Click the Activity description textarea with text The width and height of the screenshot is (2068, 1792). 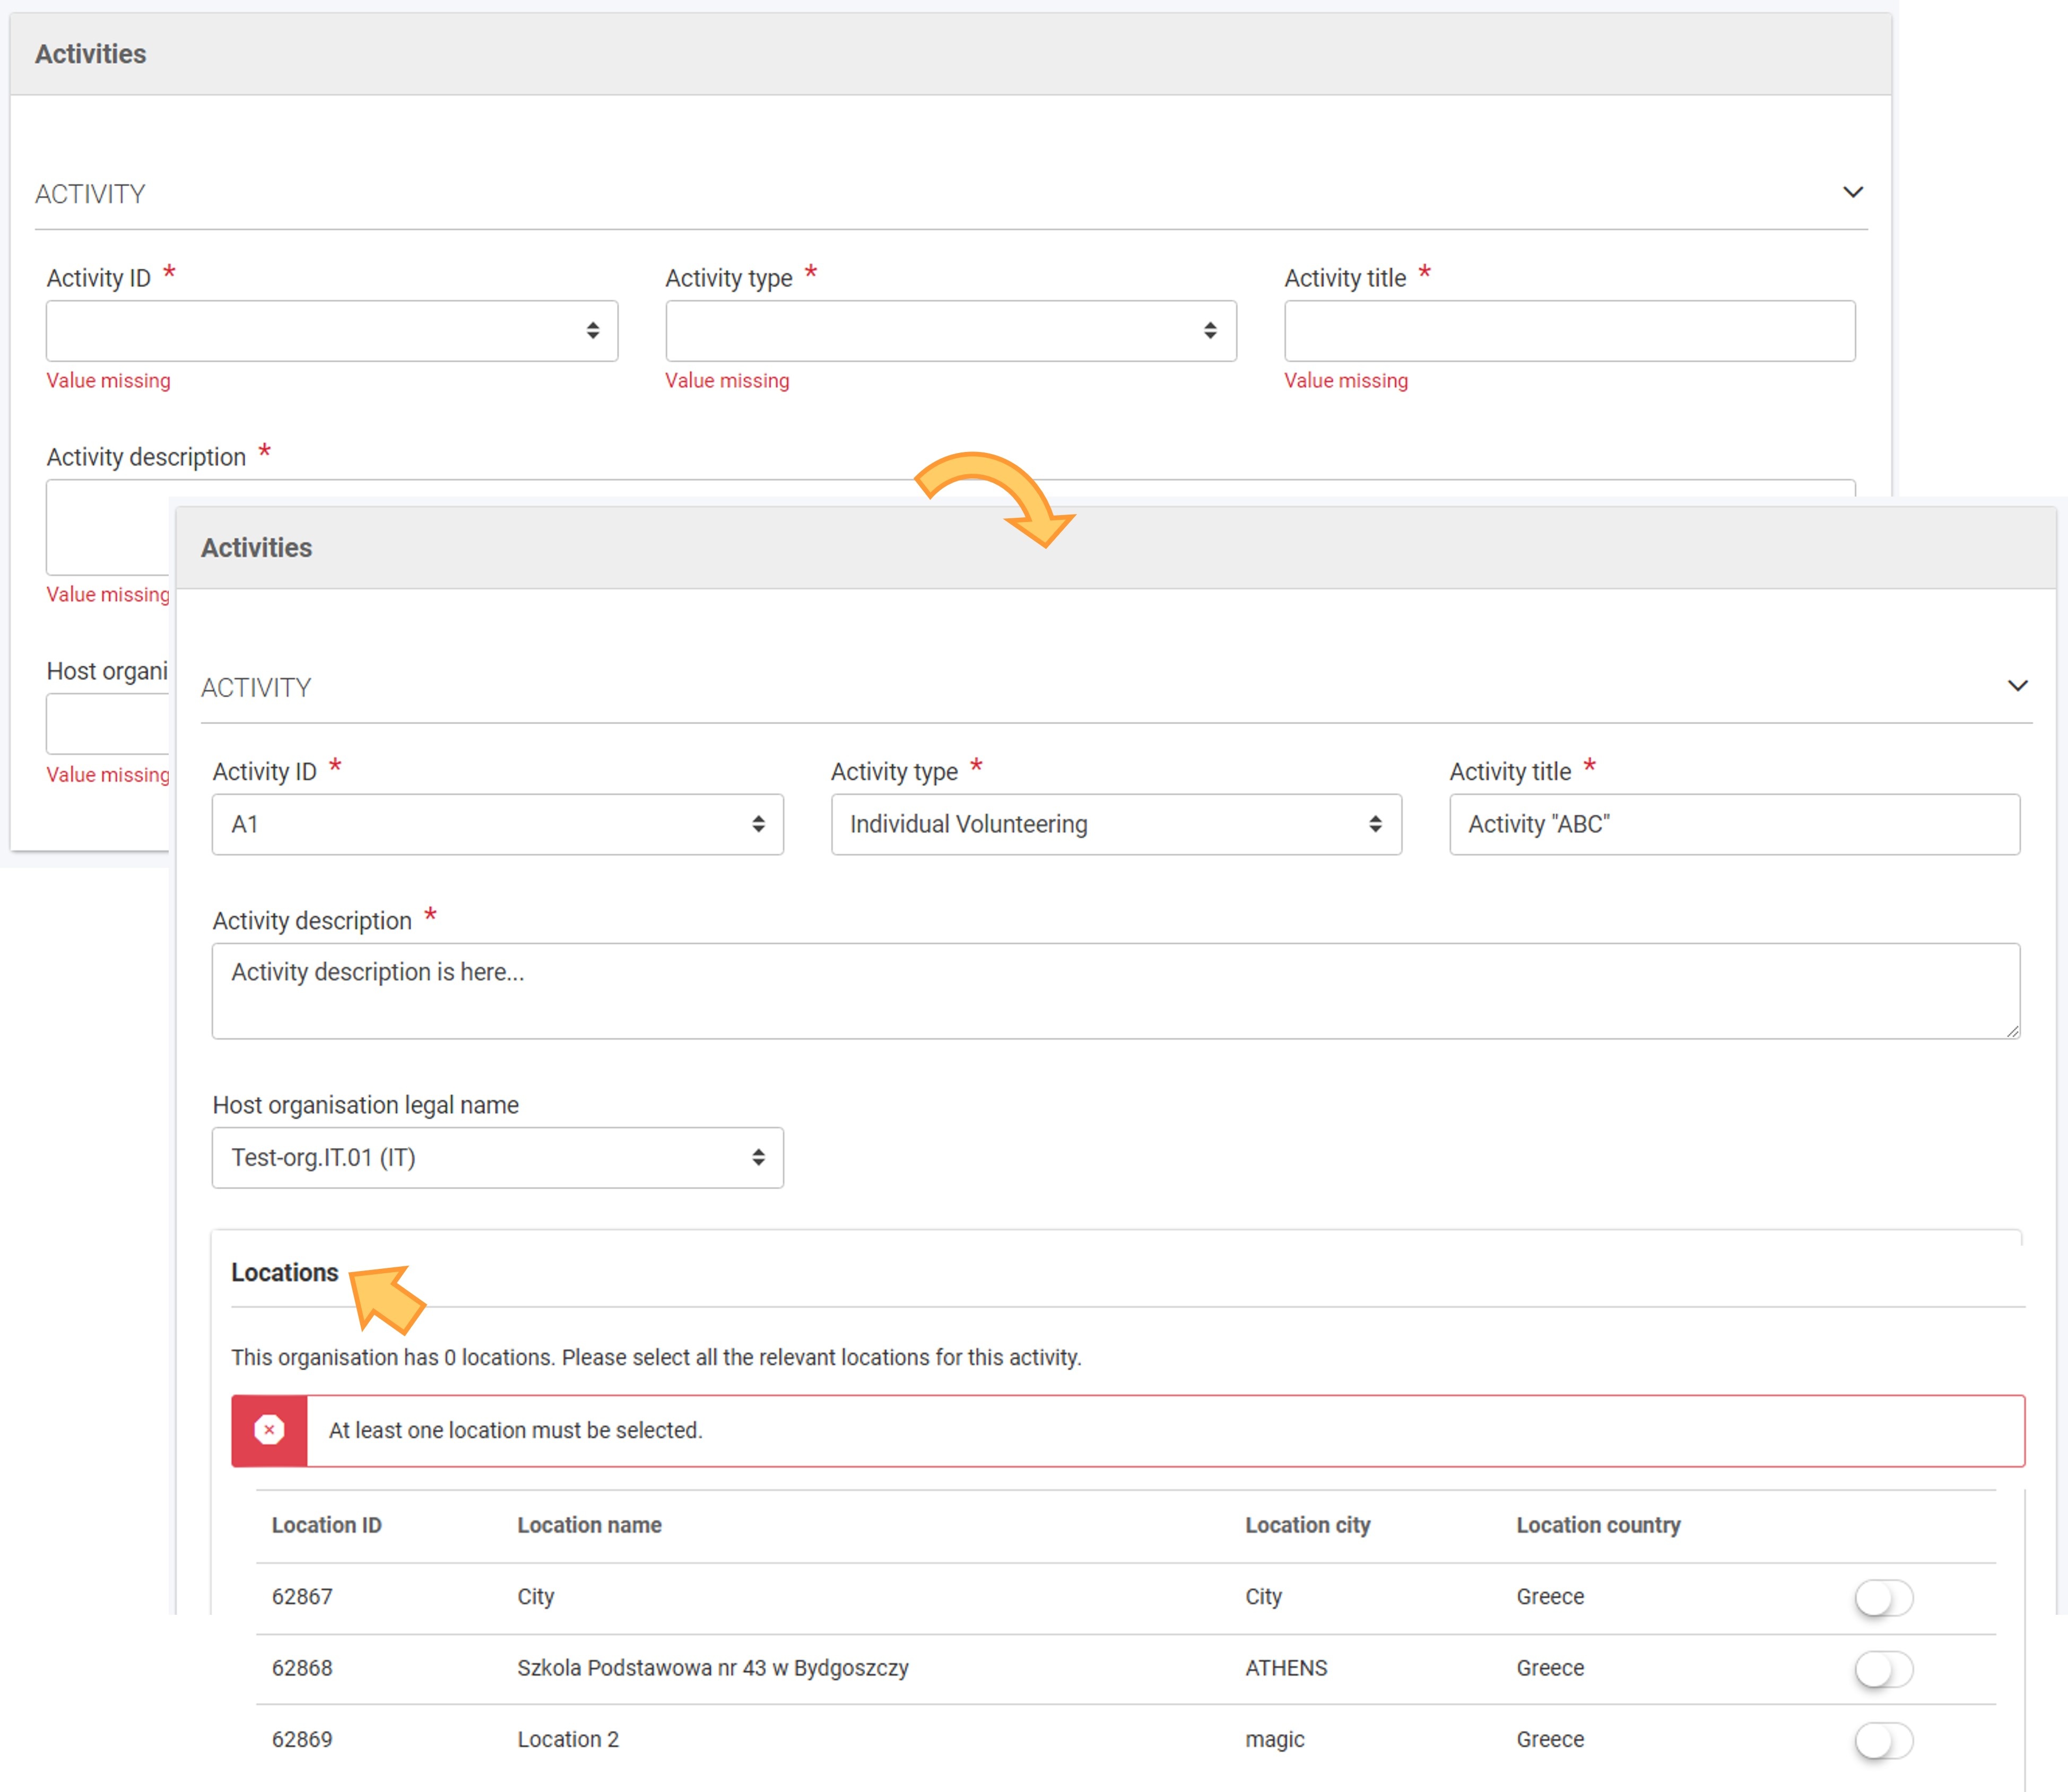[x=1116, y=990]
